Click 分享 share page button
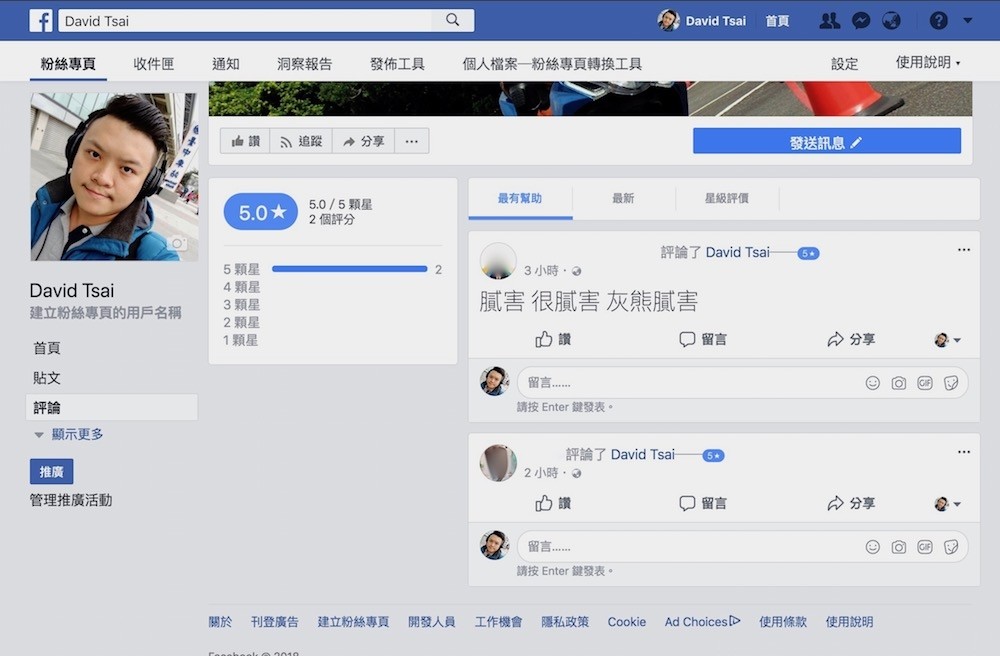 364,141
